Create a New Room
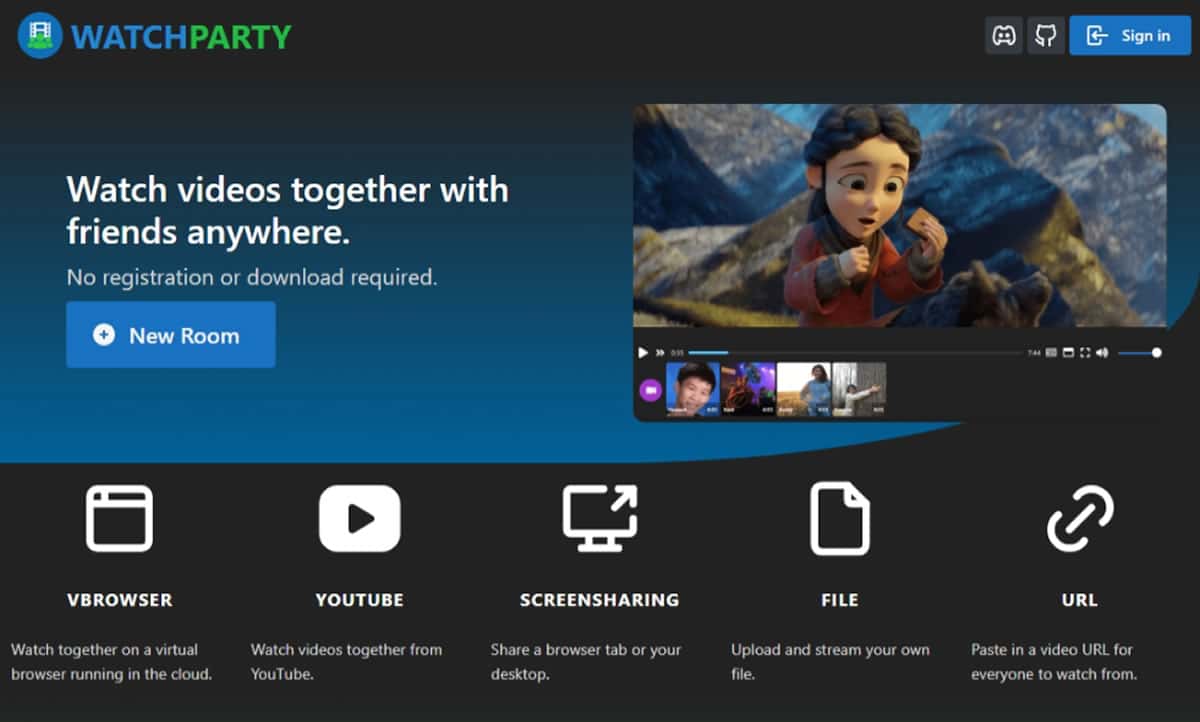This screenshot has width=1200, height=722. (171, 335)
